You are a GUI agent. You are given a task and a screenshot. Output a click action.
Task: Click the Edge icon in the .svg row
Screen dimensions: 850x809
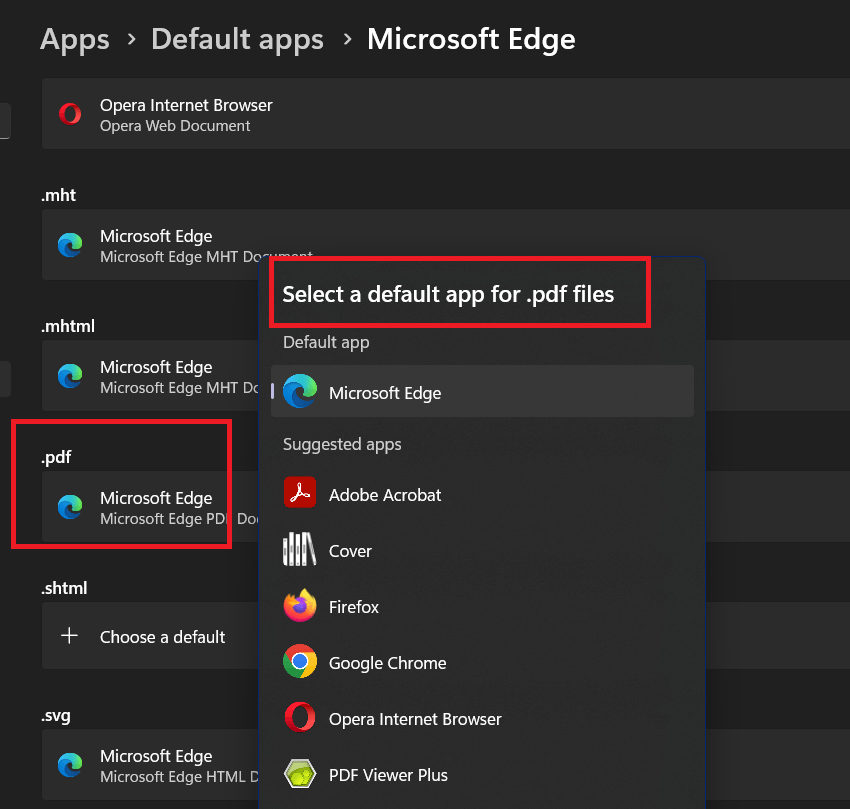tap(70, 765)
